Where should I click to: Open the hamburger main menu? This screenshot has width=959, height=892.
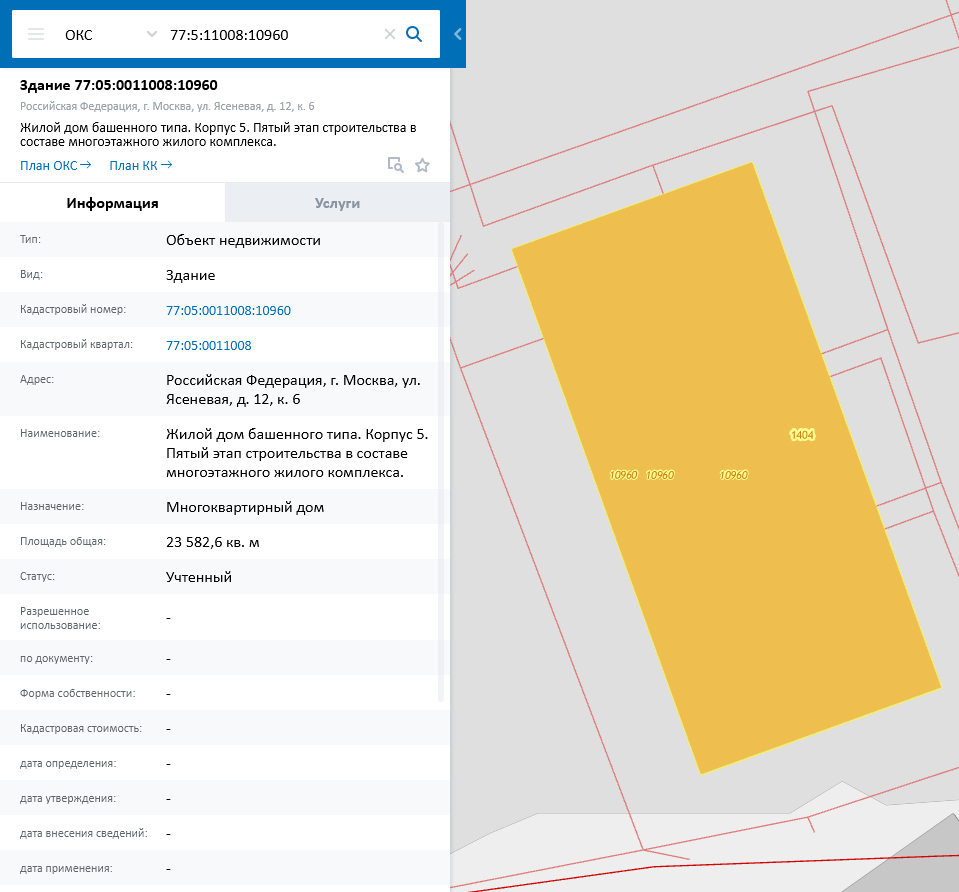pos(36,34)
